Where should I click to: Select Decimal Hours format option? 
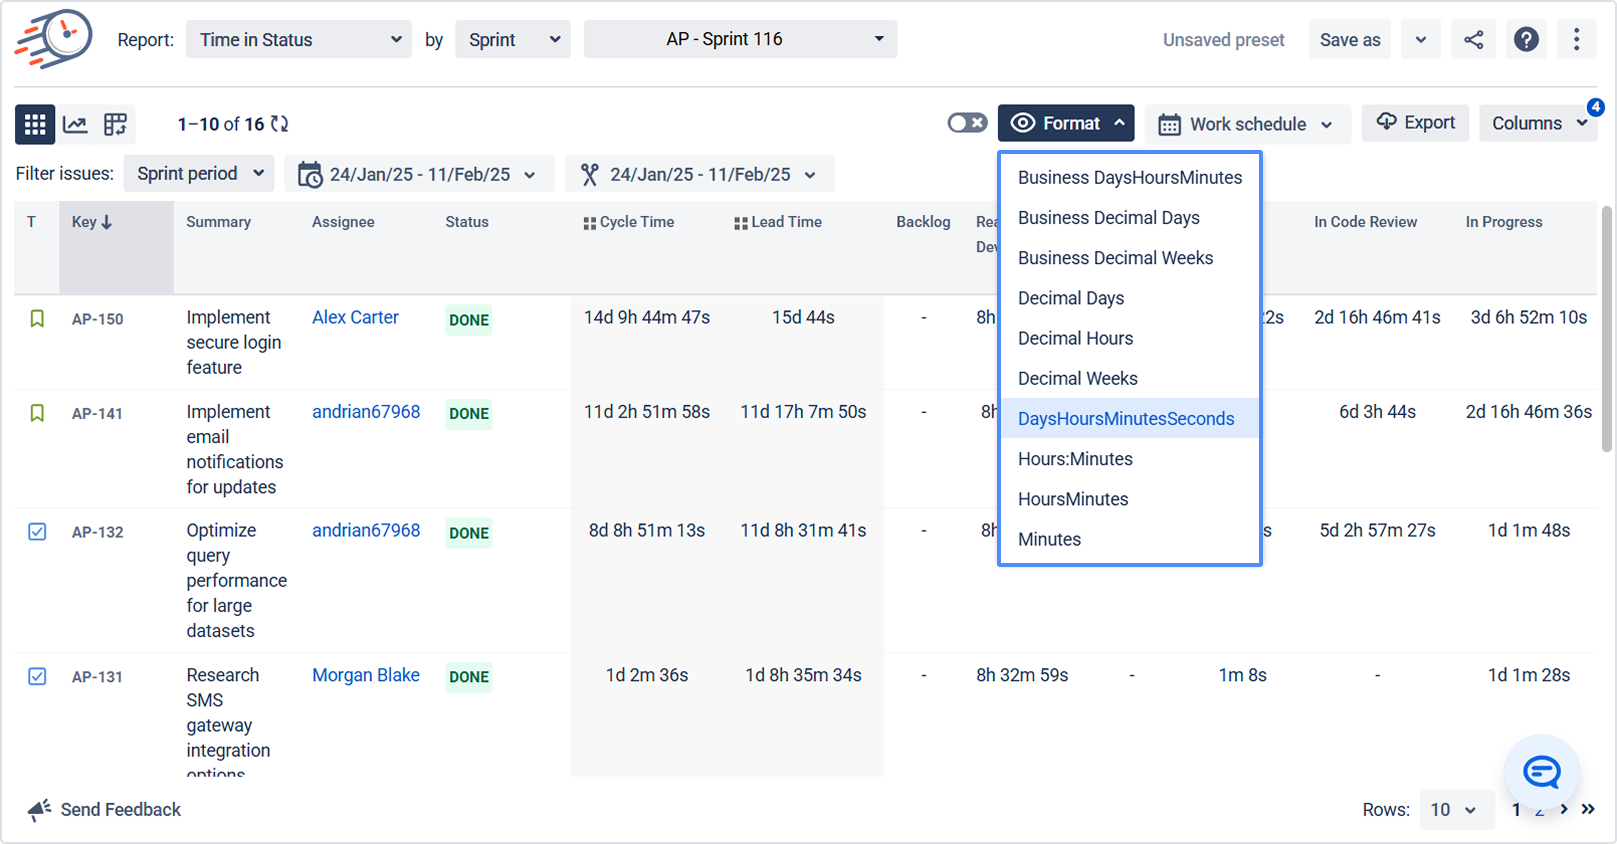pos(1075,338)
